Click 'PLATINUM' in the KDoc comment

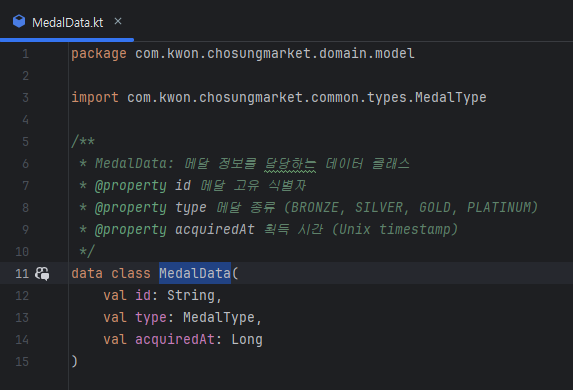coord(498,208)
